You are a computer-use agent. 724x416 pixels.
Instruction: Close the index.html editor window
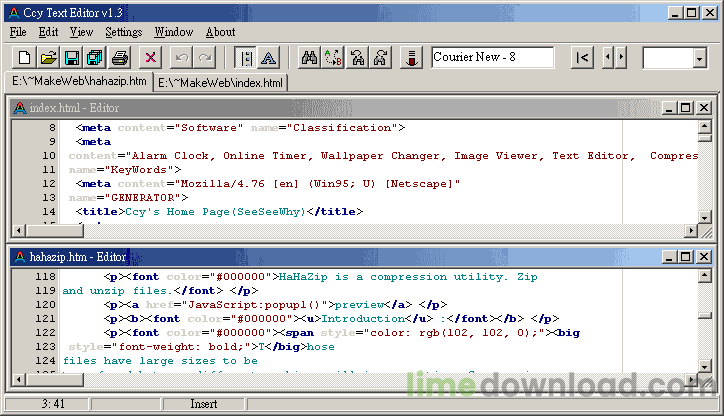704,108
